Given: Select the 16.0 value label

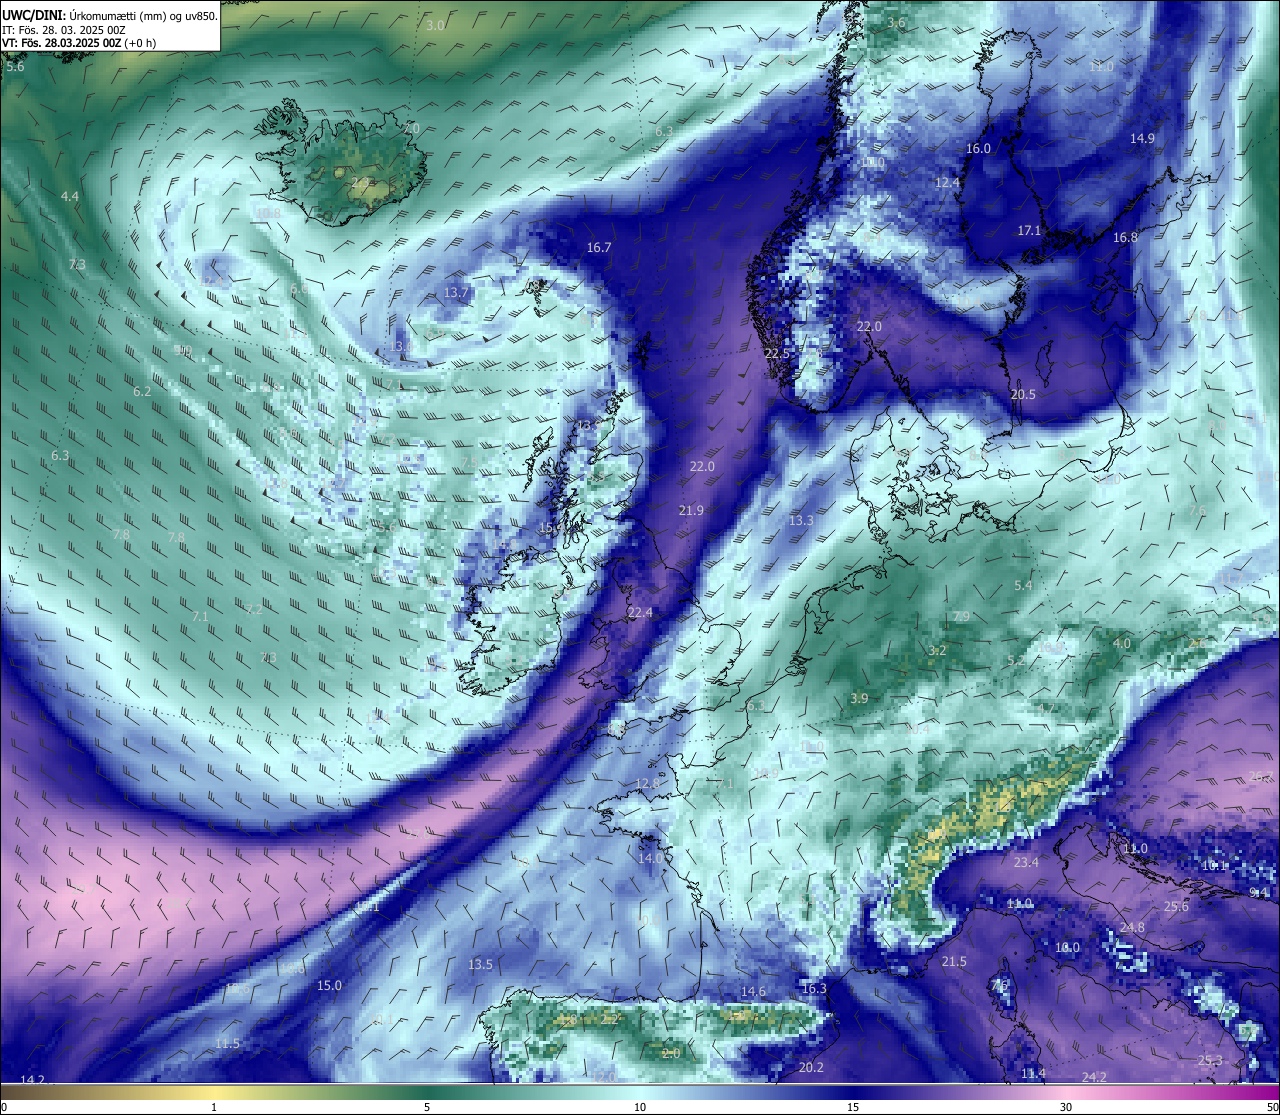Looking at the screenshot, I should click(x=978, y=148).
